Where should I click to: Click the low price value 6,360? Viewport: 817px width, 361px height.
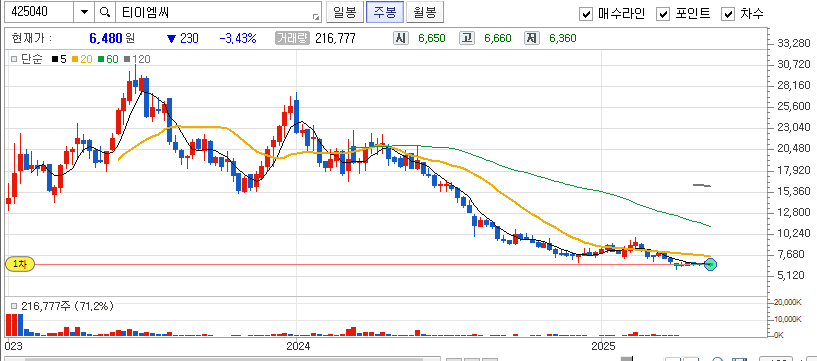[563, 38]
